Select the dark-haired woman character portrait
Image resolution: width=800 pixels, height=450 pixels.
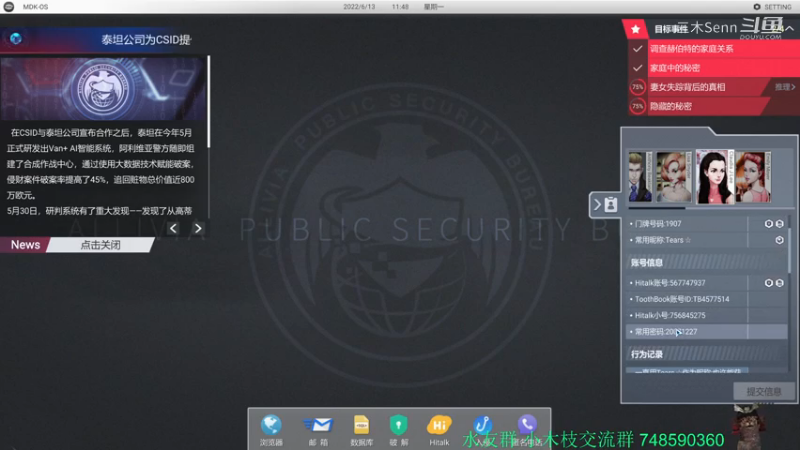point(714,177)
